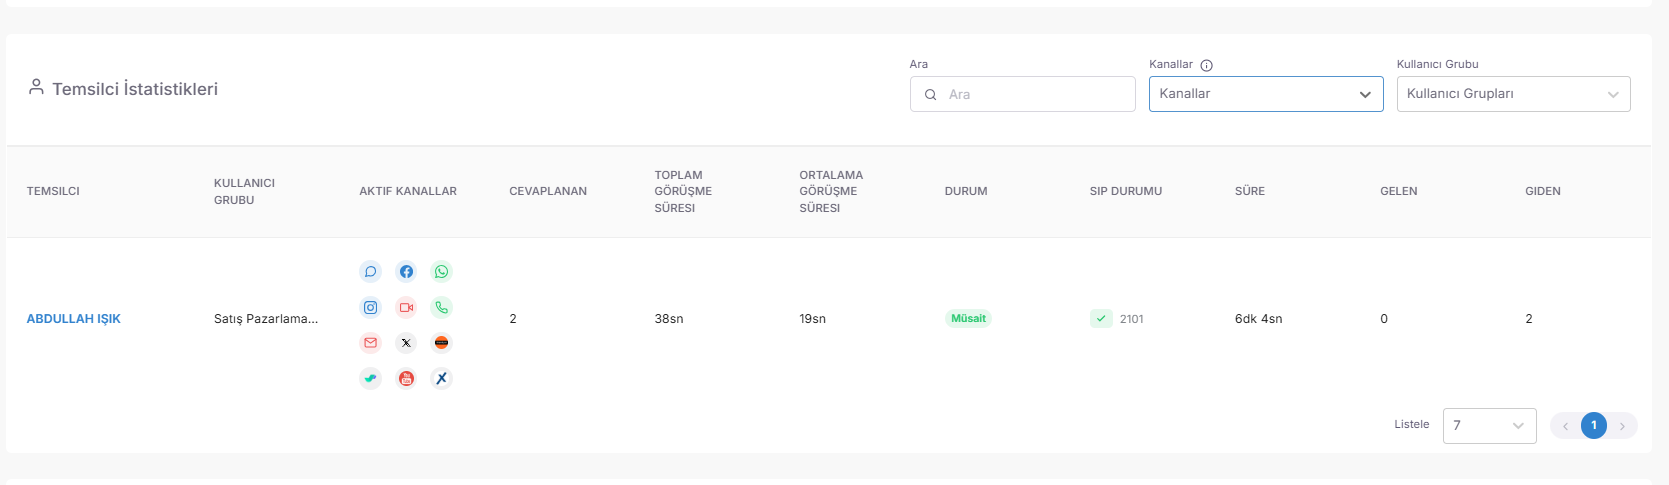Click the SIP number 2101
This screenshot has height=485, width=1669.
[1132, 319]
